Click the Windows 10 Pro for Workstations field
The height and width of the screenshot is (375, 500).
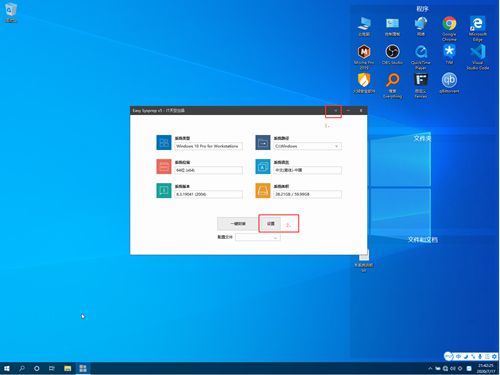click(208, 146)
